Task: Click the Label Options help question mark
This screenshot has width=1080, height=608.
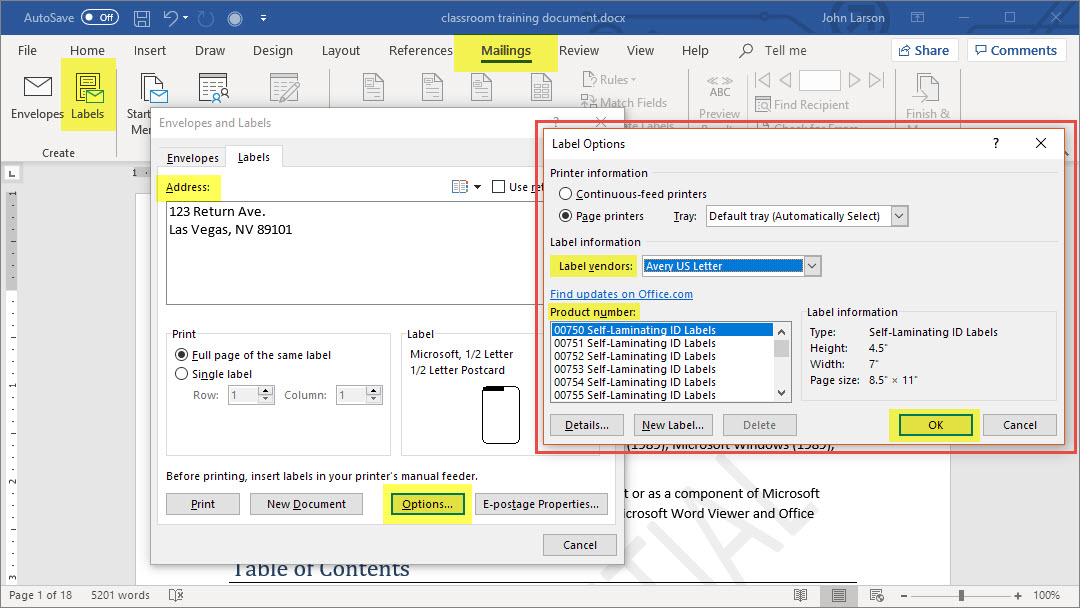Action: [995, 144]
